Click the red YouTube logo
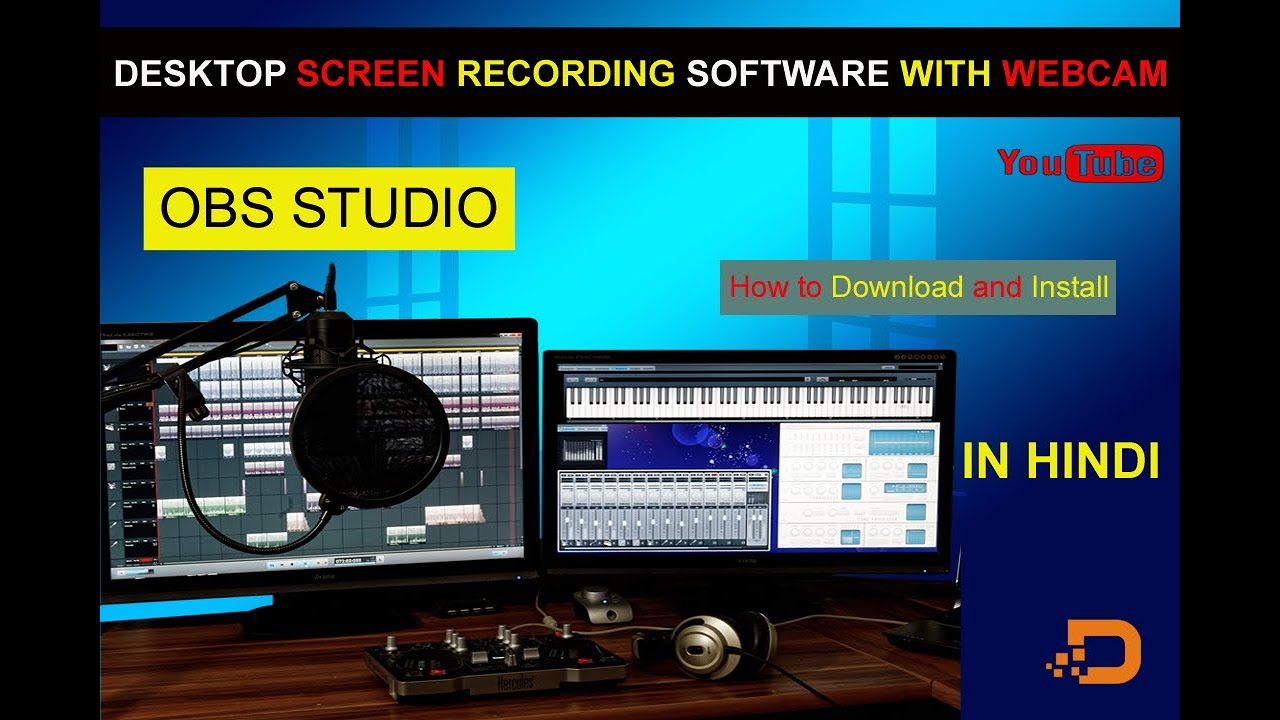The width and height of the screenshot is (1280, 720). click(1080, 163)
